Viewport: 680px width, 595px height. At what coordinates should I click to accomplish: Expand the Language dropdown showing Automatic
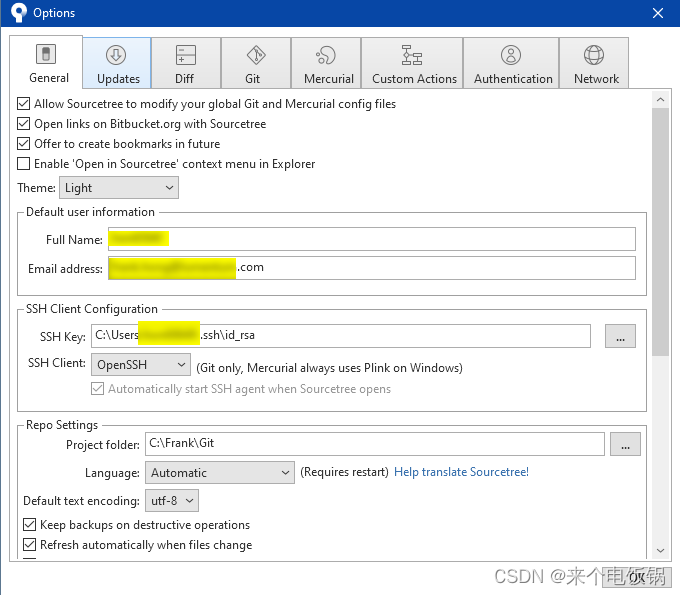coord(220,472)
